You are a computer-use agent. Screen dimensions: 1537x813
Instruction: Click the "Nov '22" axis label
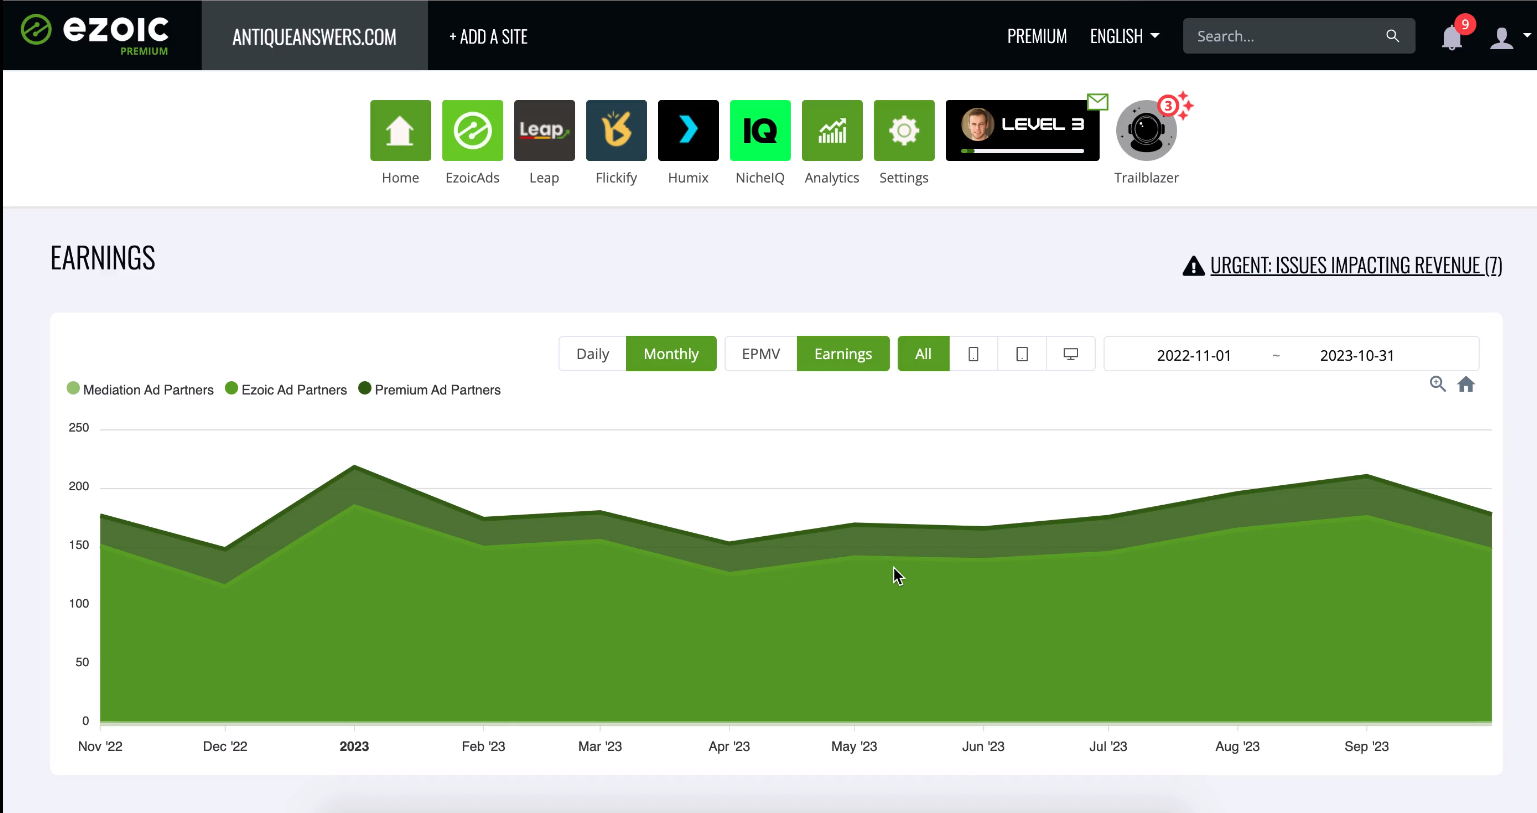click(100, 746)
